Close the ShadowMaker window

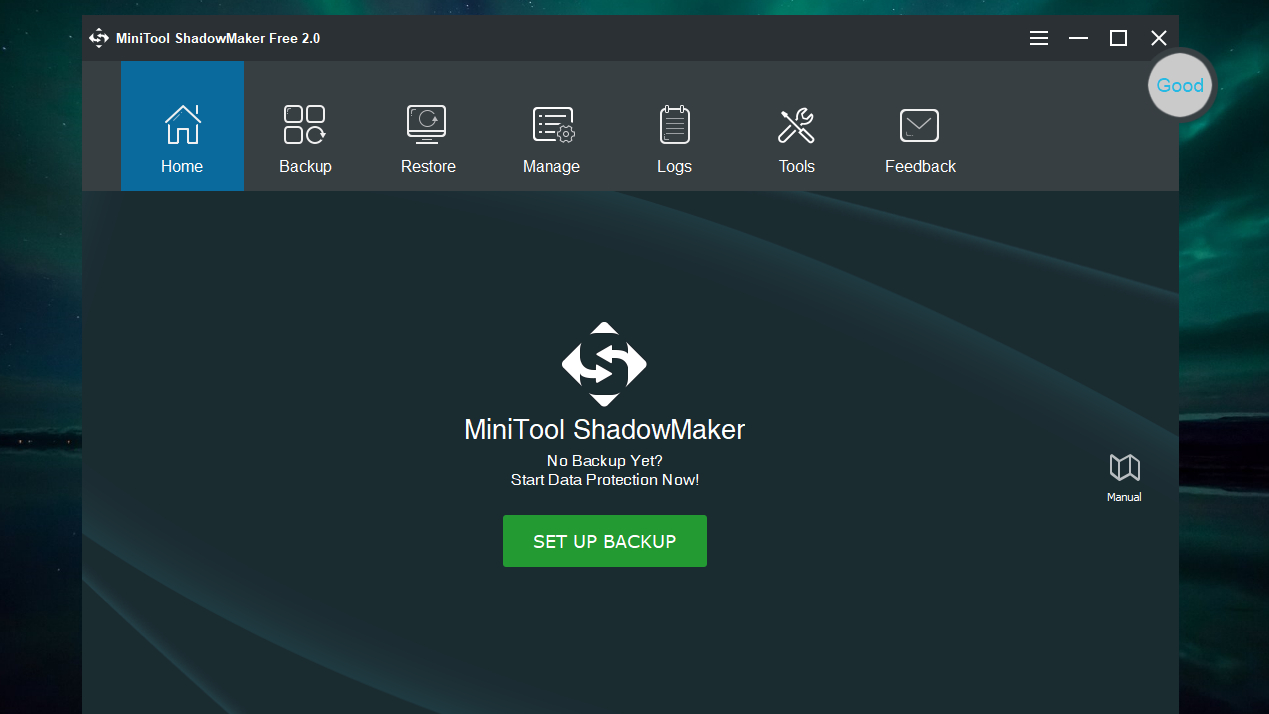pyautogui.click(x=1158, y=38)
